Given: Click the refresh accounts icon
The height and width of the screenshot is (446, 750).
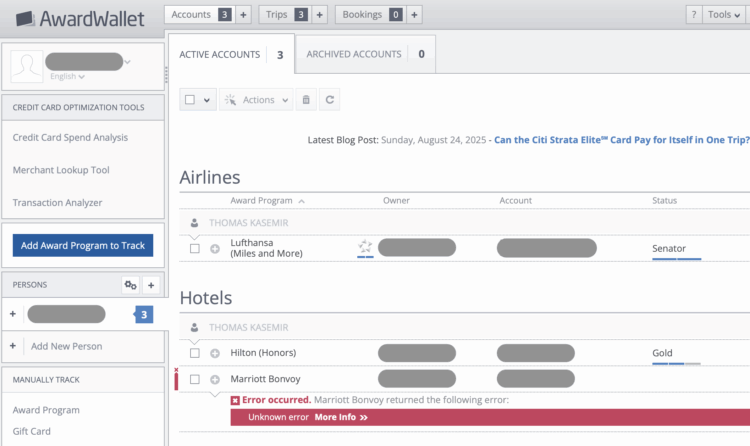Looking at the screenshot, I should click(330, 100).
